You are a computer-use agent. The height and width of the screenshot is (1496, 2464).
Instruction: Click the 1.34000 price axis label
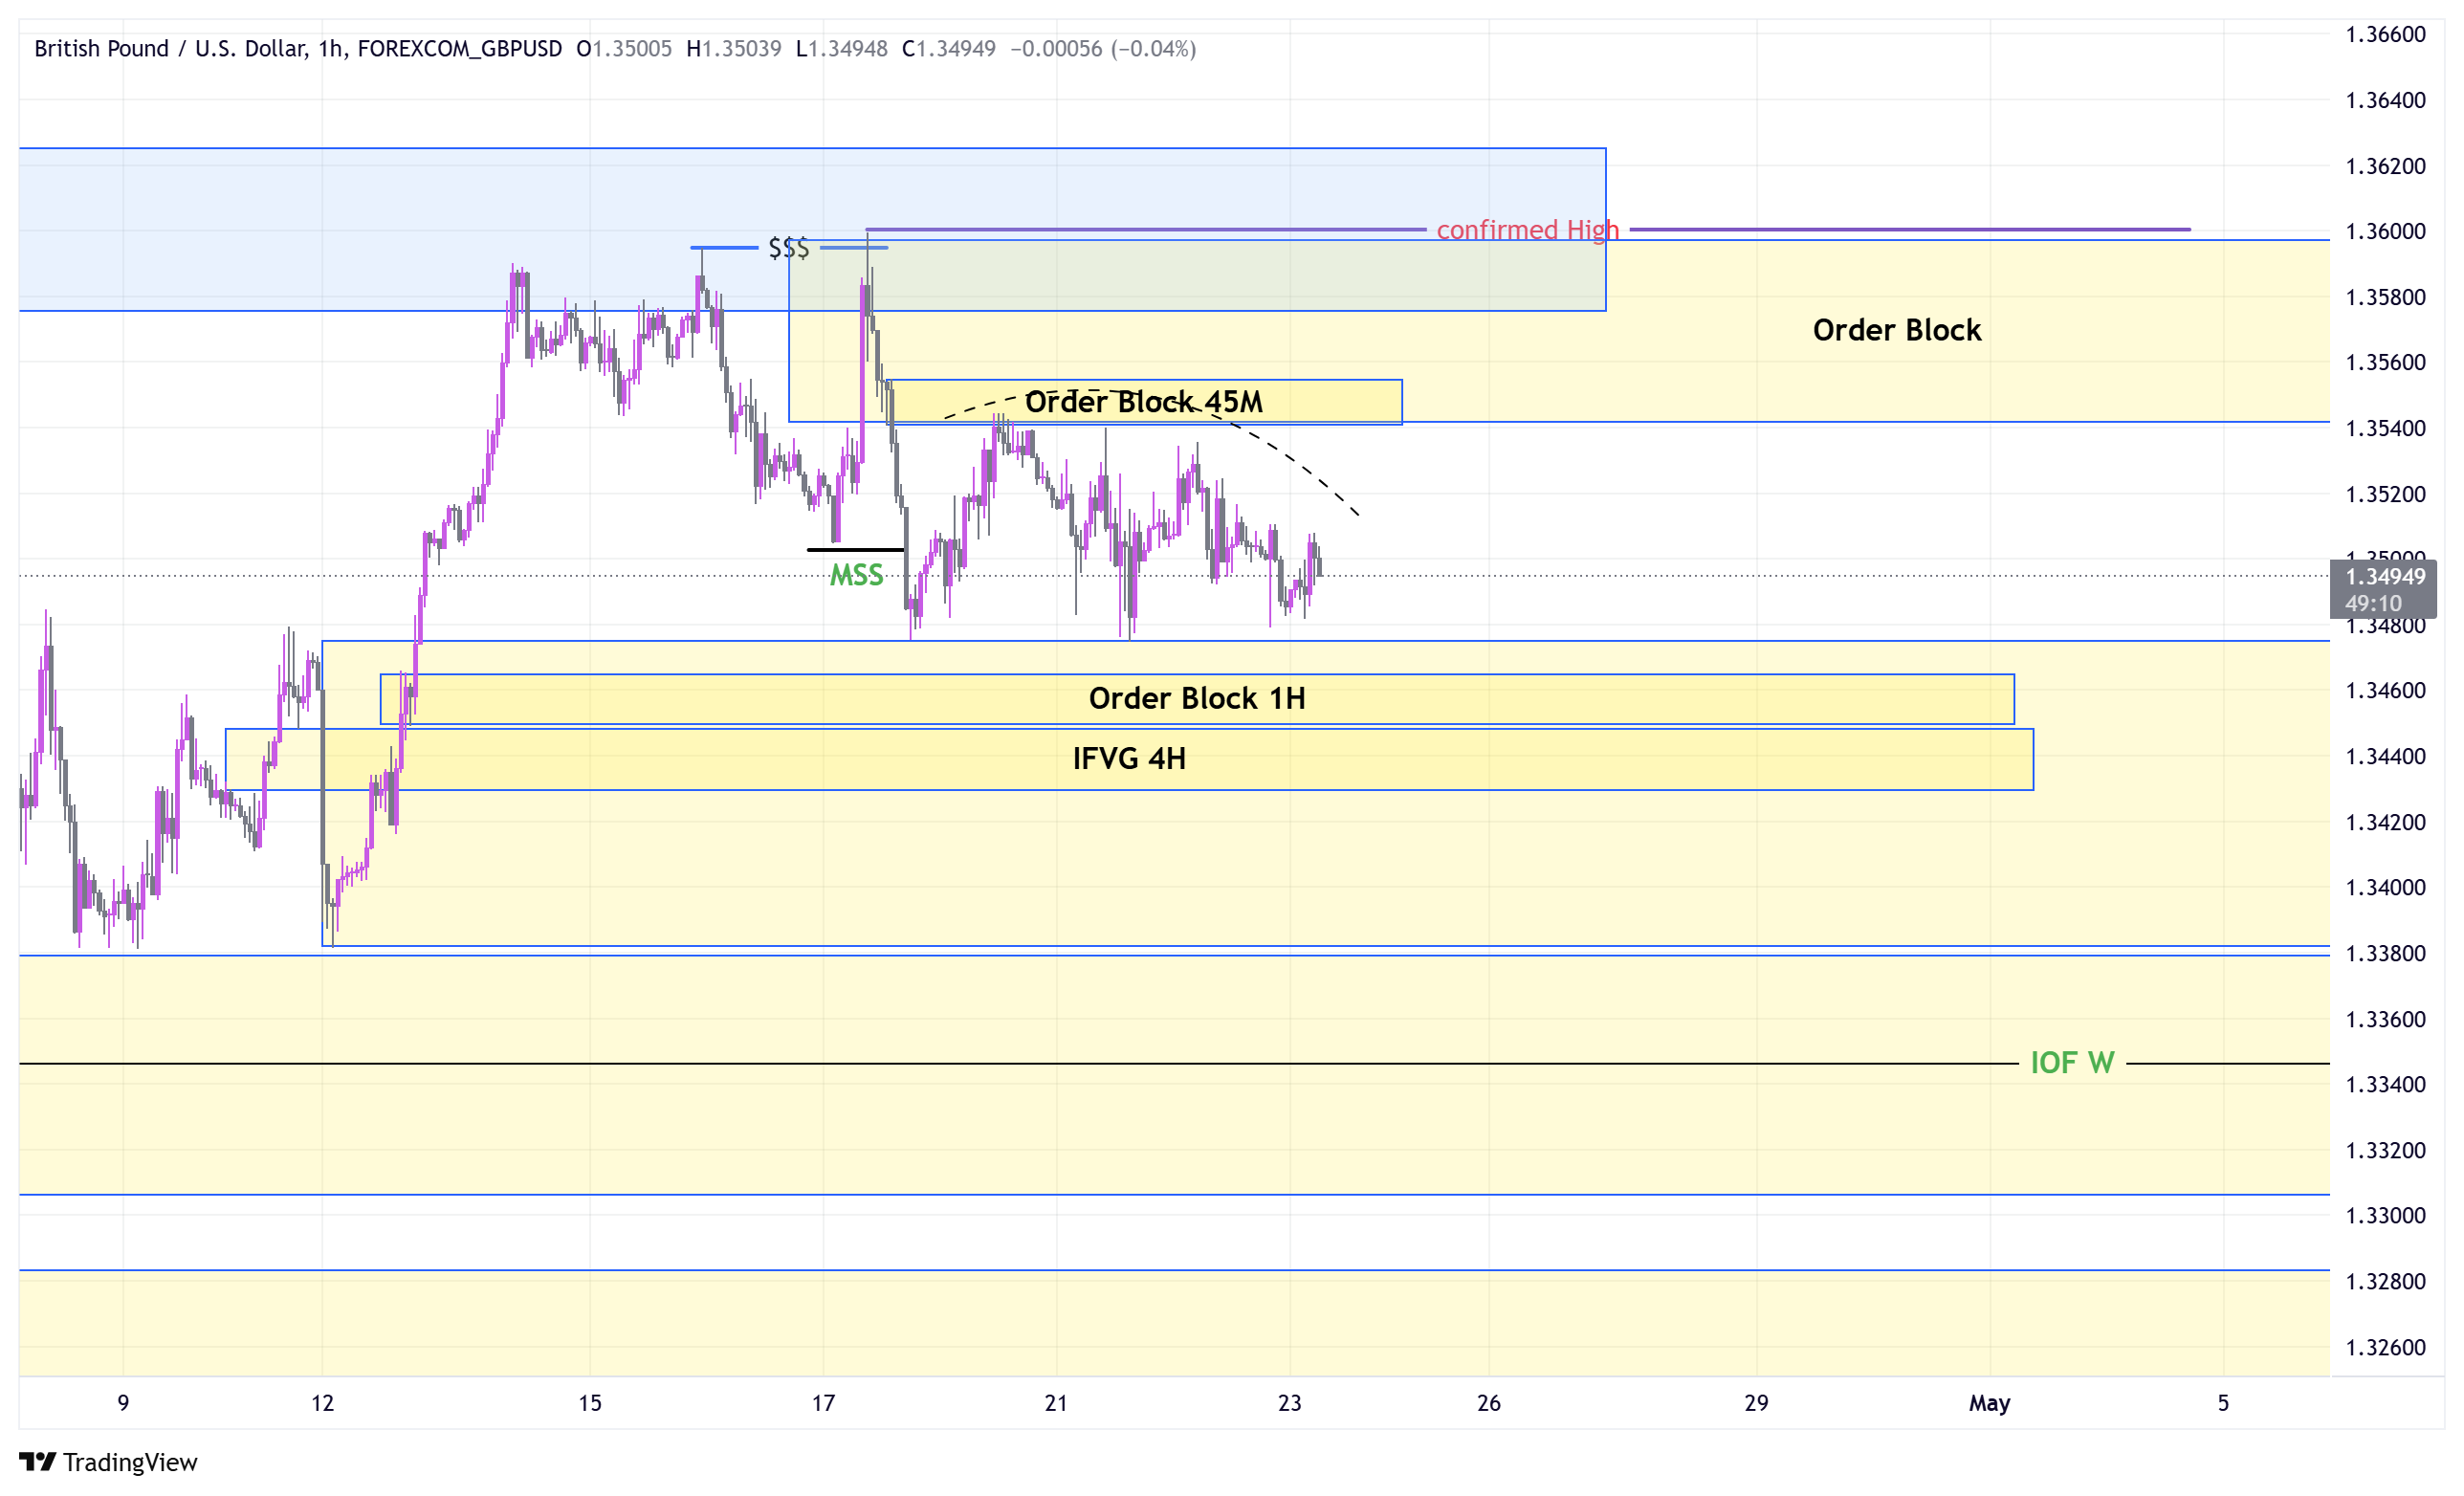(2386, 888)
